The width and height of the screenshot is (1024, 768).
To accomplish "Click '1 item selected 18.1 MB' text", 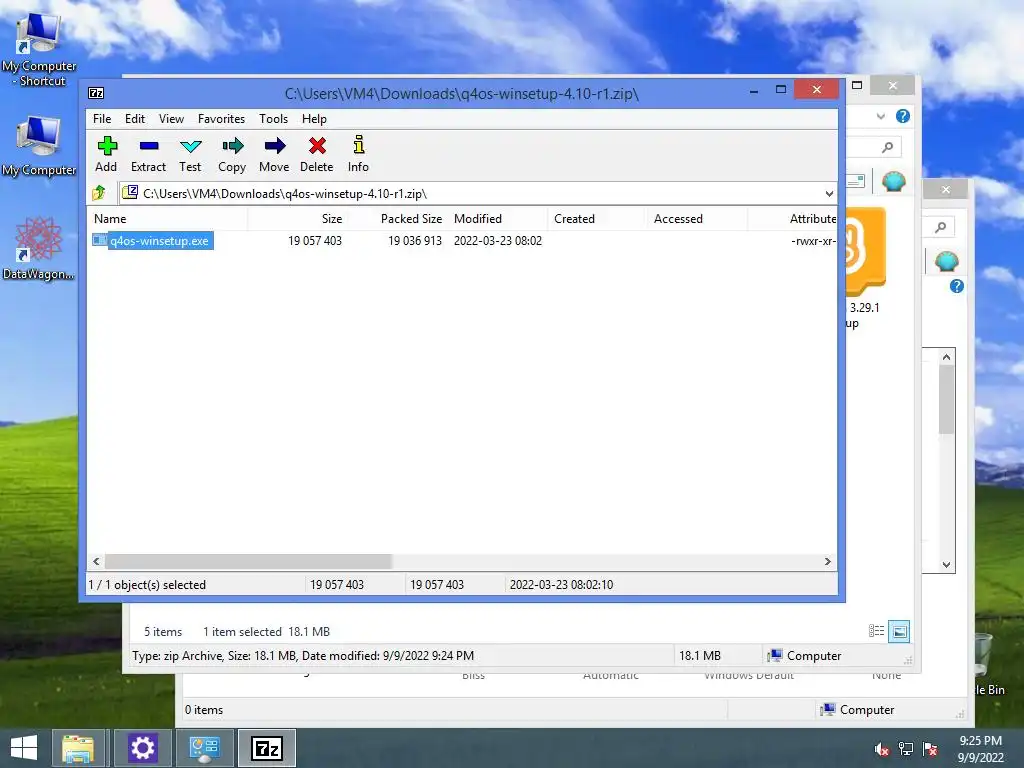I will [x=266, y=632].
